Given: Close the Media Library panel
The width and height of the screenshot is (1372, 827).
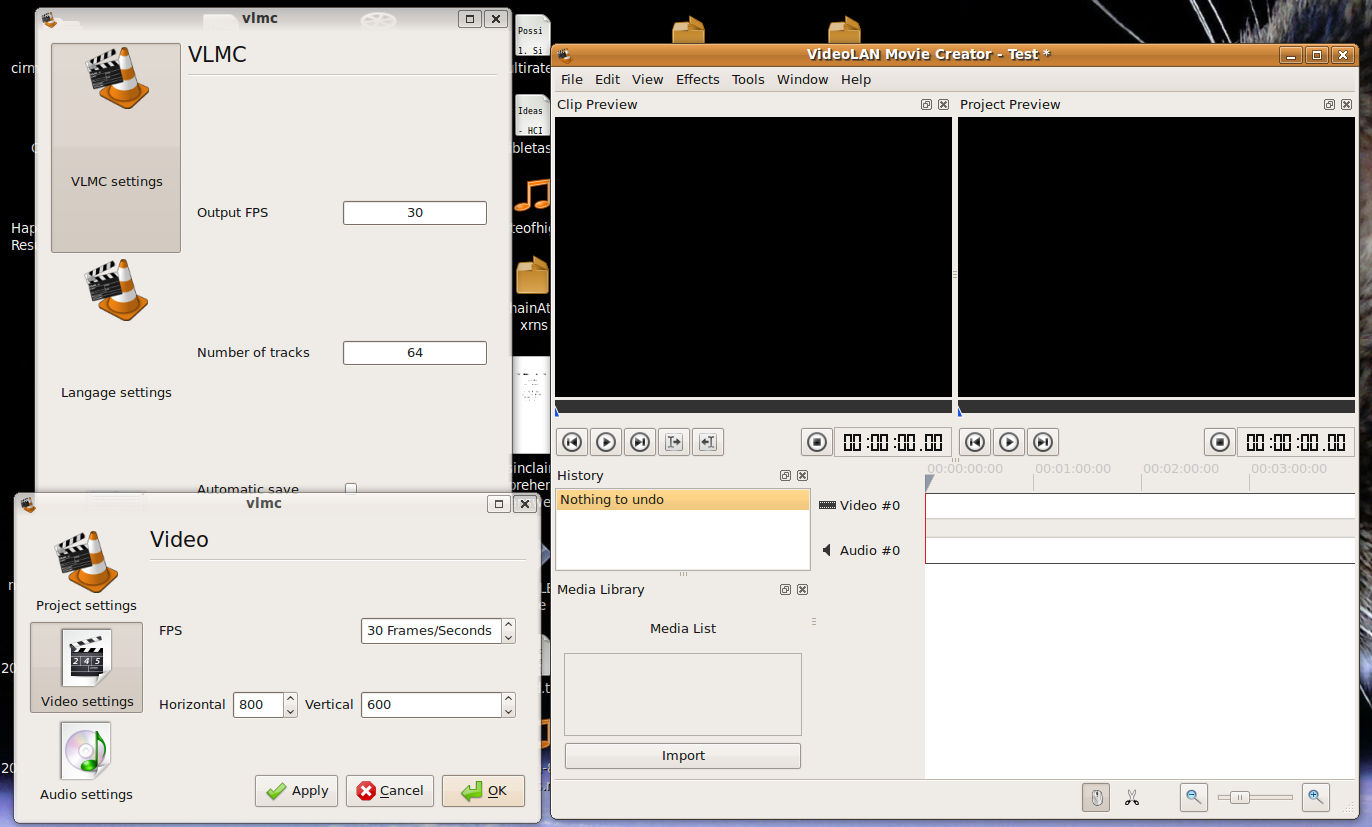Looking at the screenshot, I should coord(802,590).
